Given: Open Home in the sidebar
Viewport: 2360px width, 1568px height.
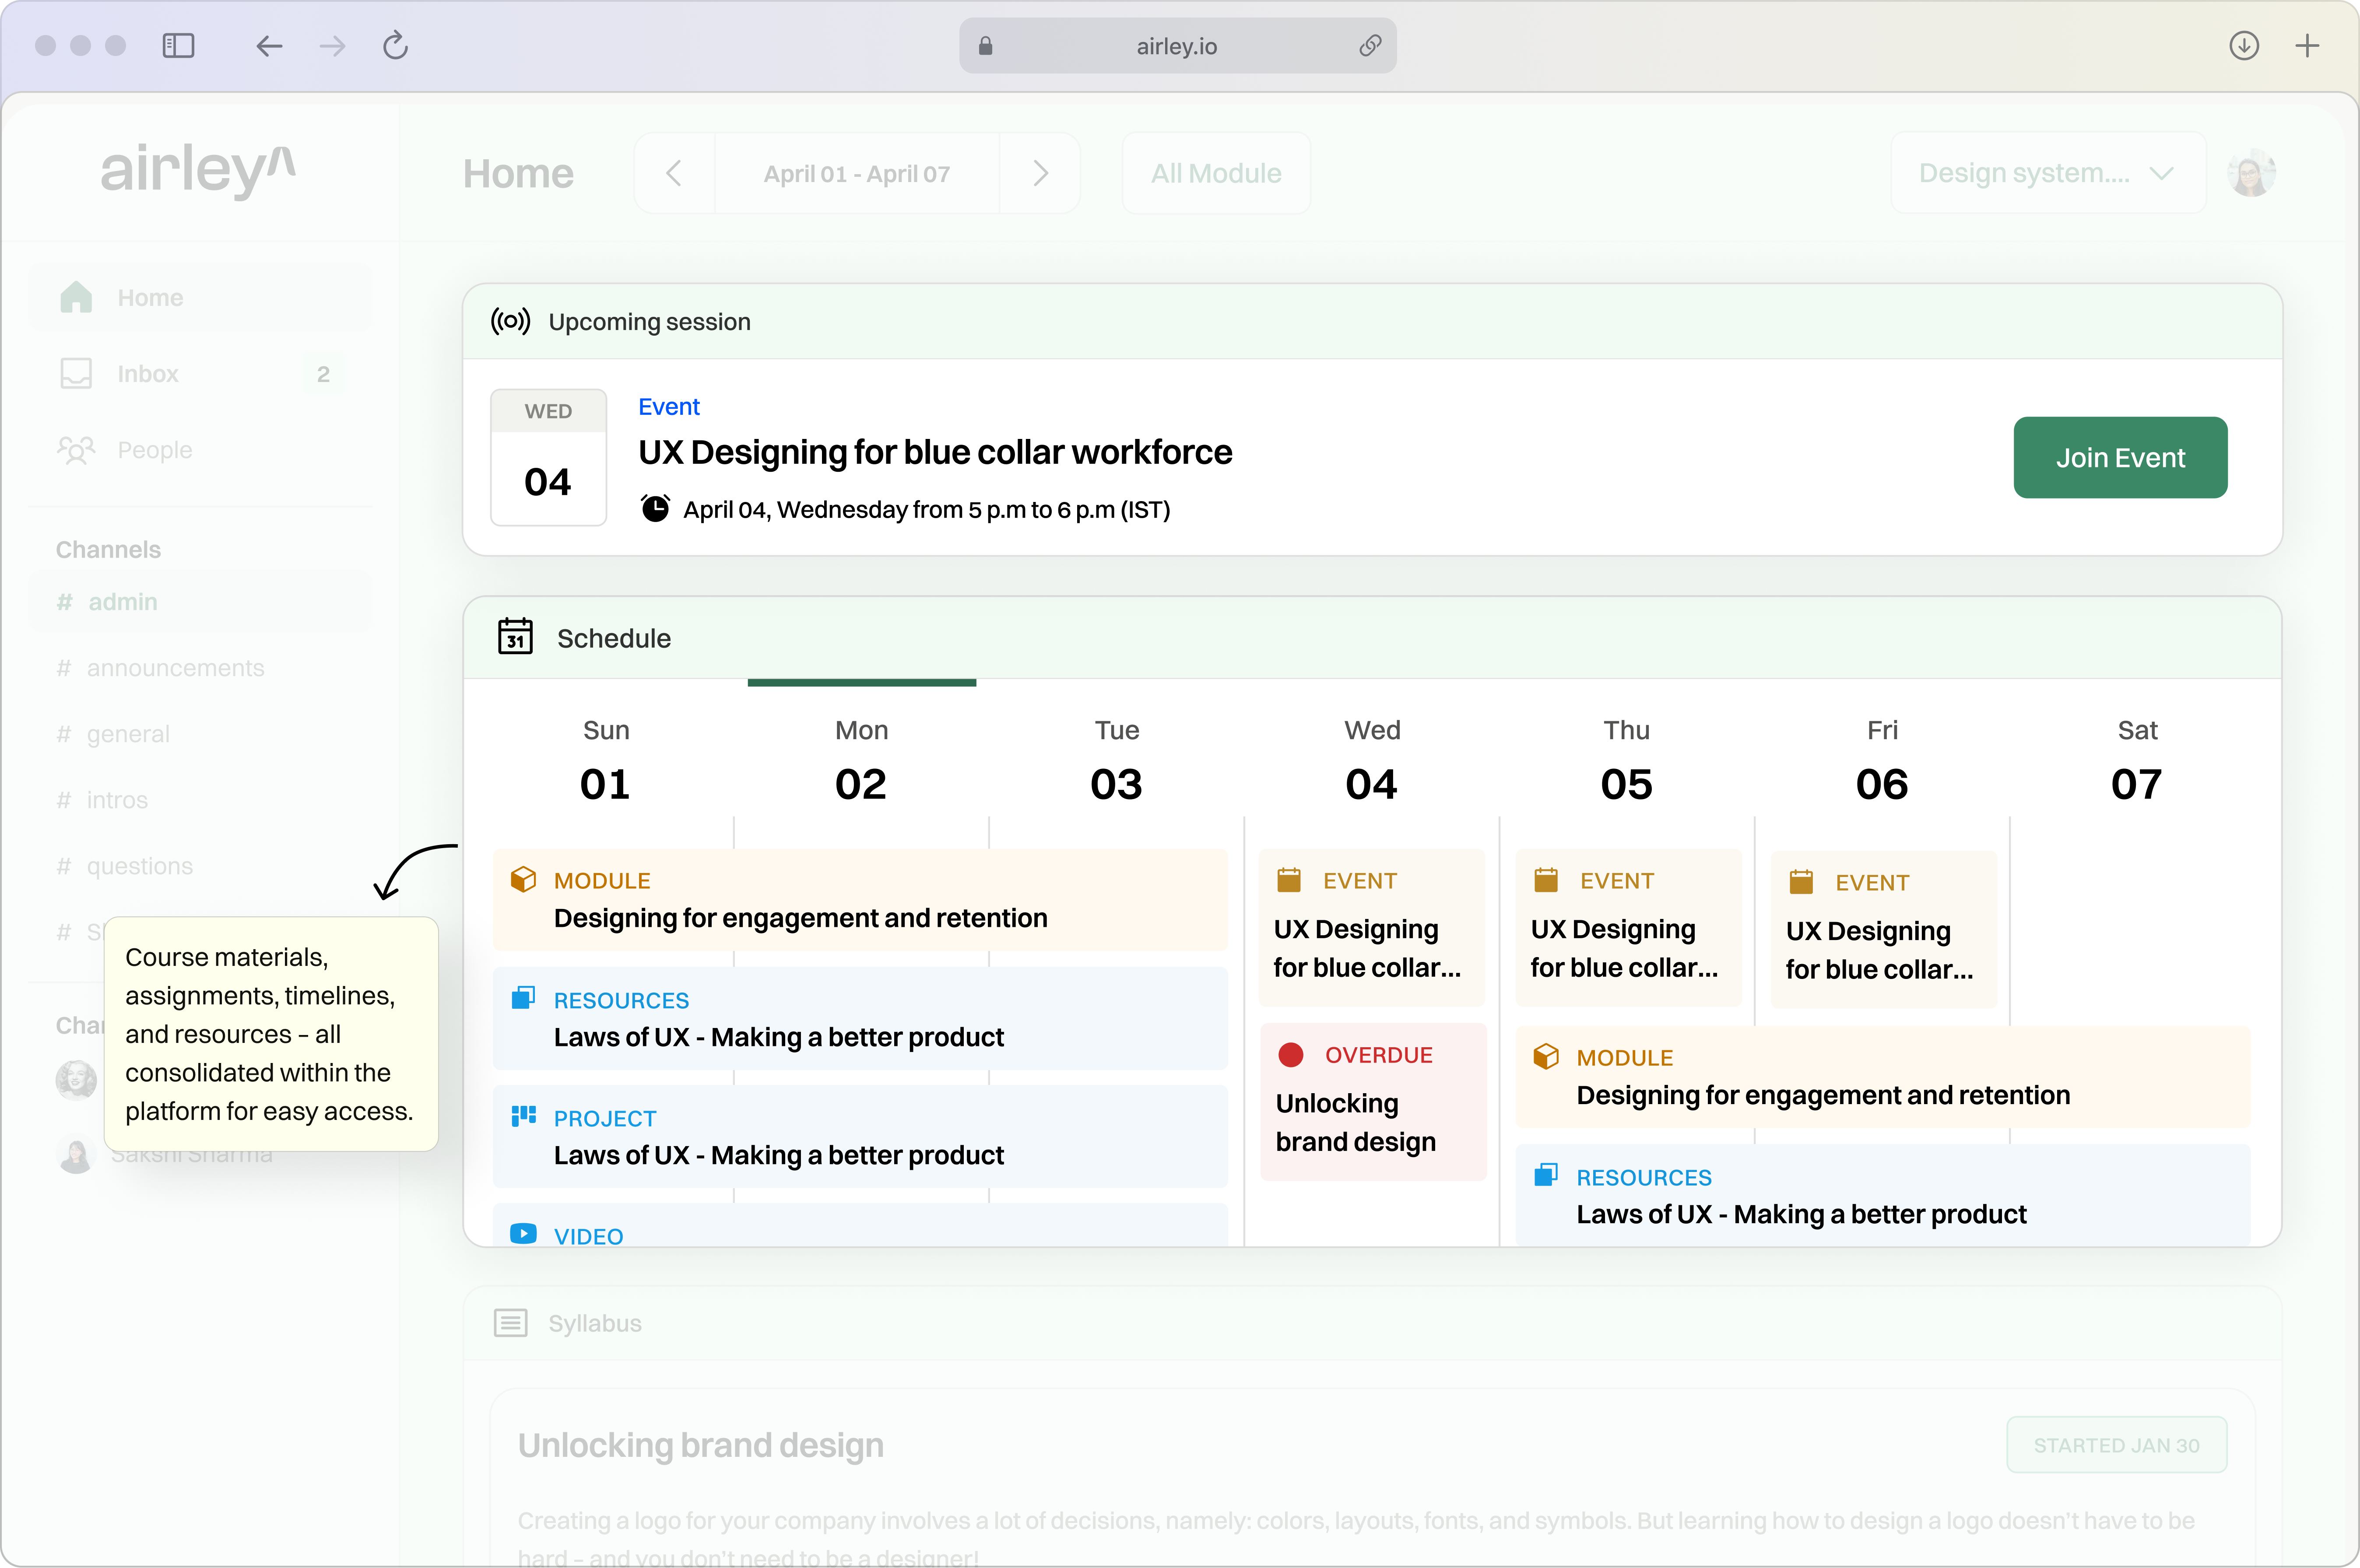Looking at the screenshot, I should (x=201, y=298).
